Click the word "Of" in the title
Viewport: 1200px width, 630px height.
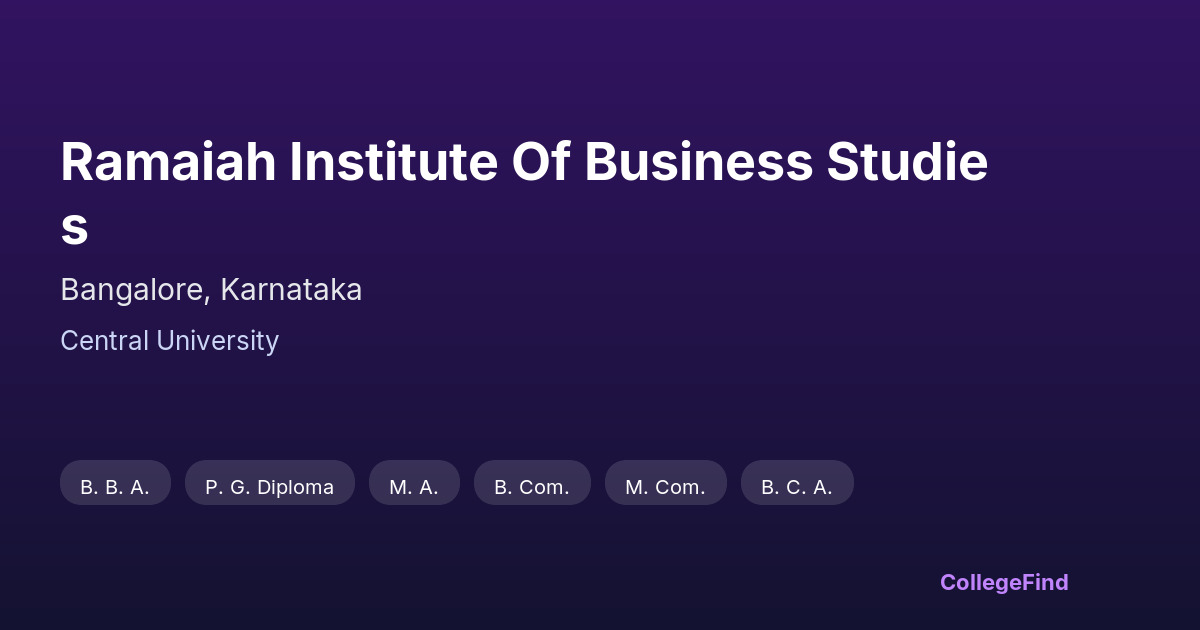[540, 163]
